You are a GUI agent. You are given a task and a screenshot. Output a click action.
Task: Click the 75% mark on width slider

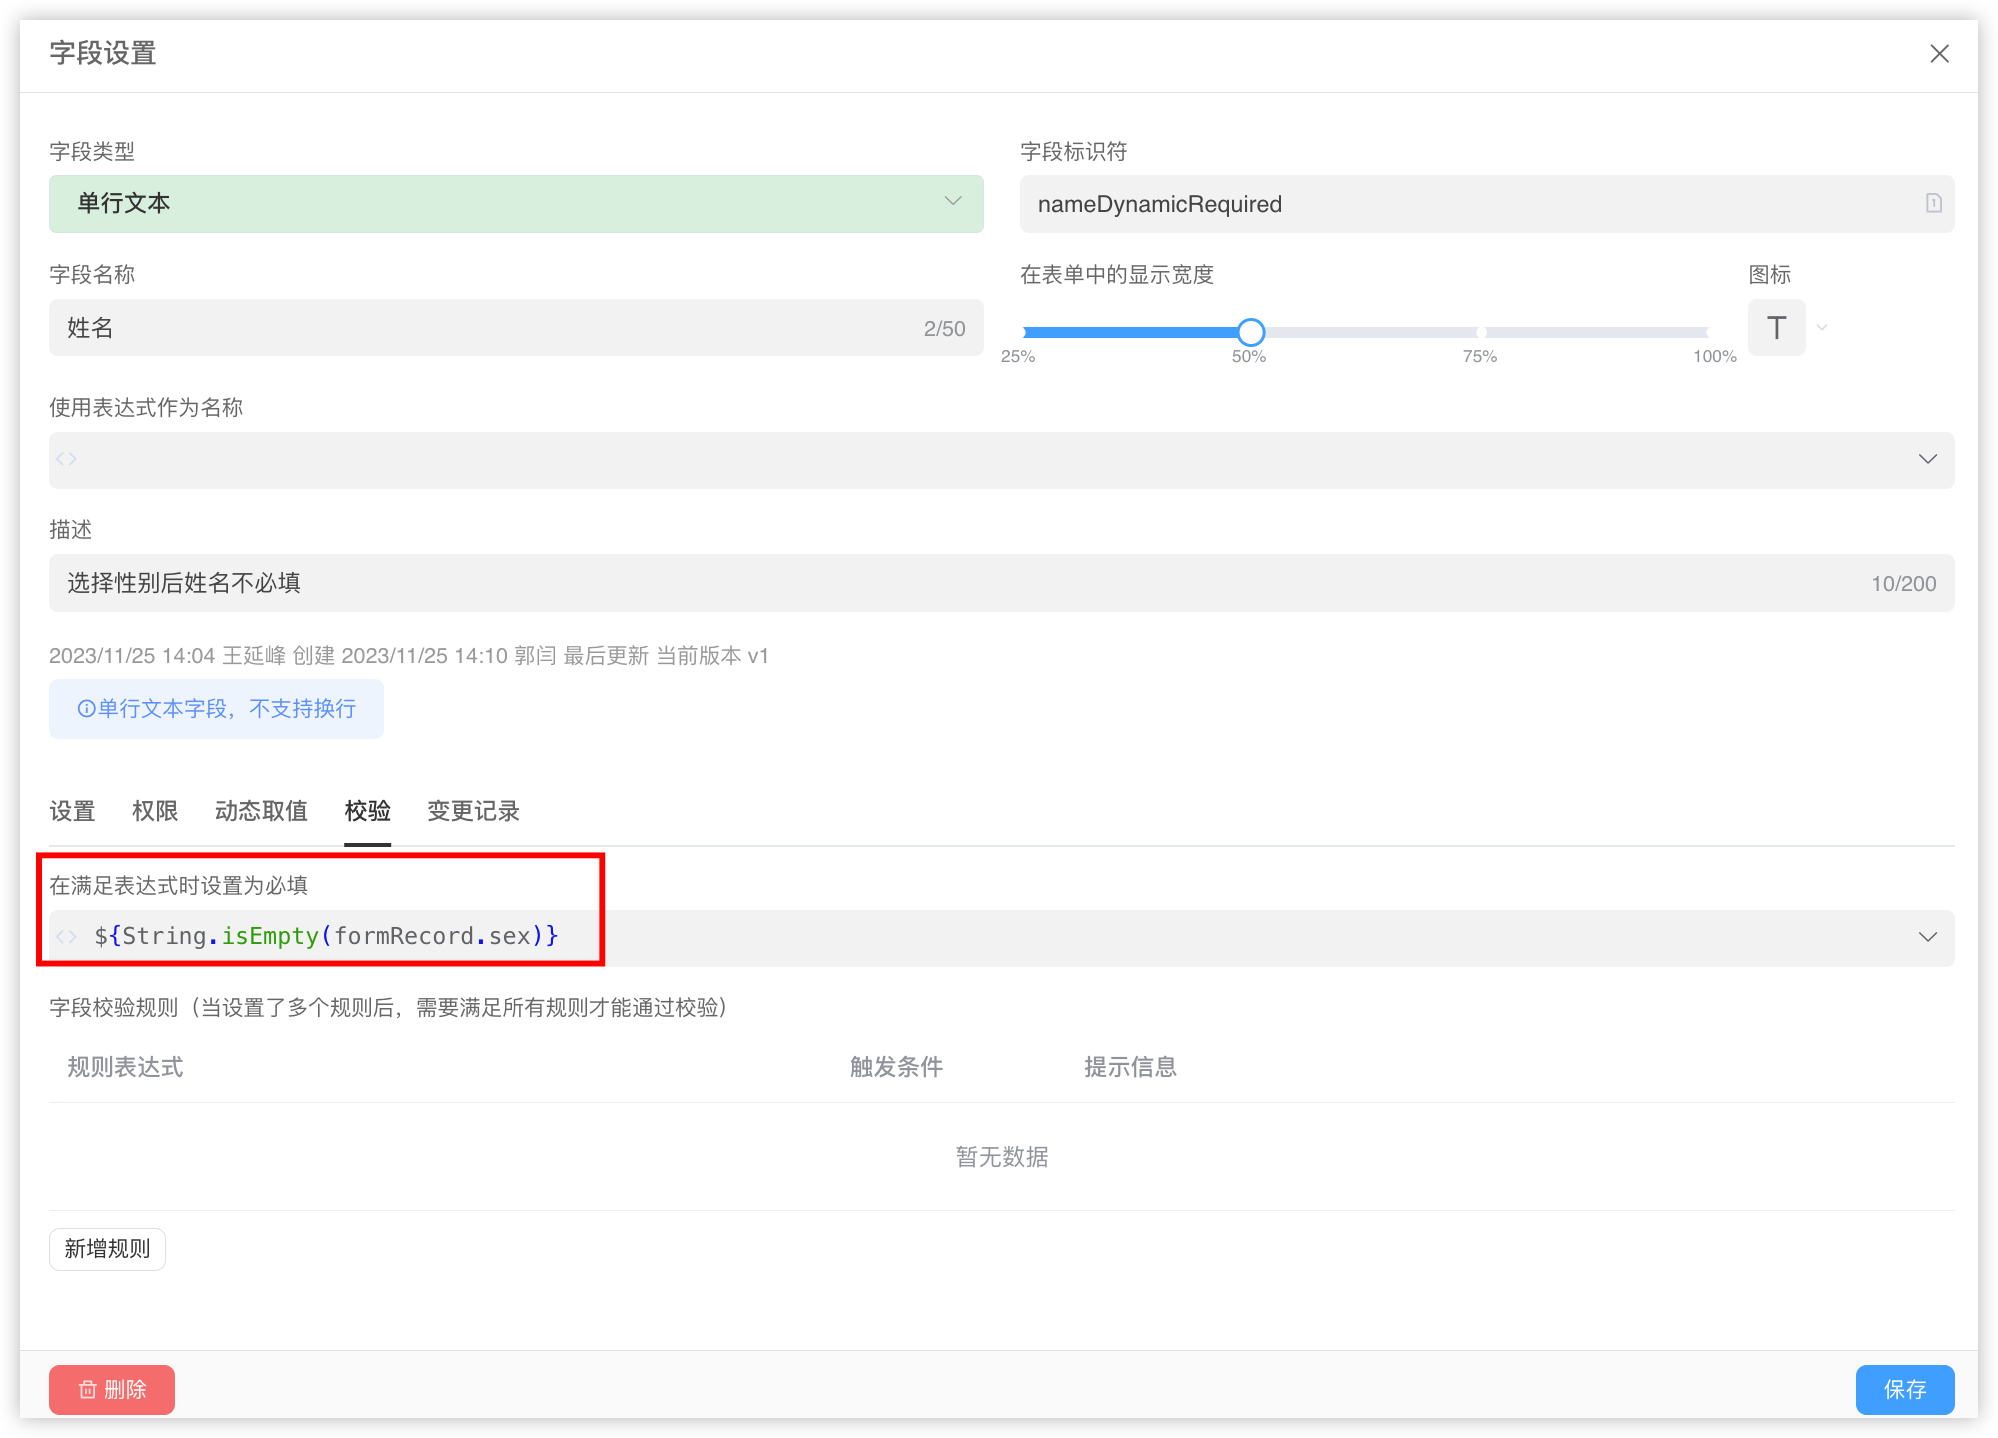click(1480, 332)
